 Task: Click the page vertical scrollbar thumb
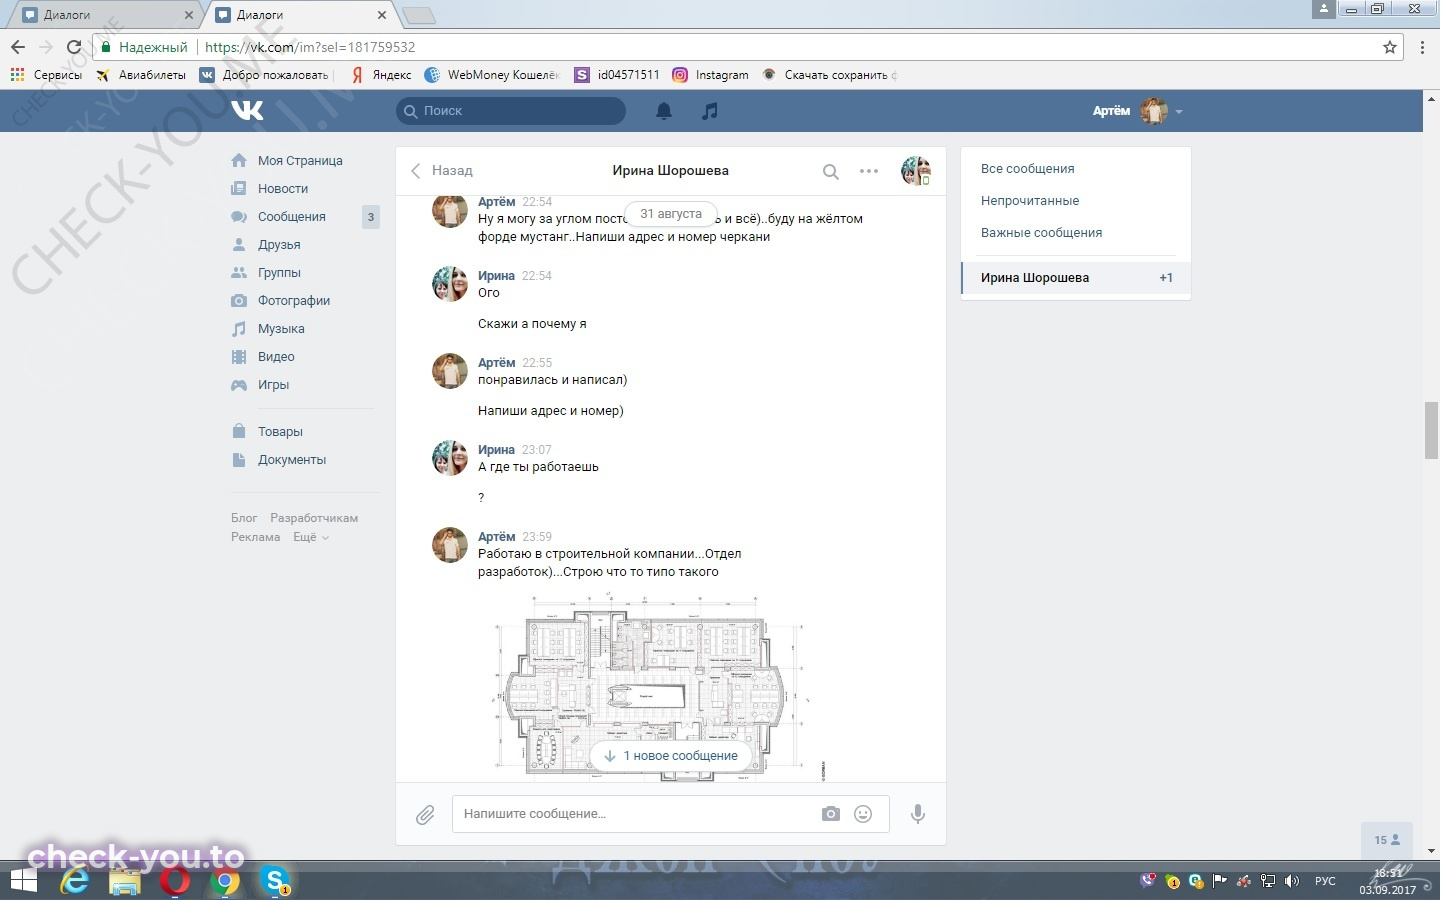click(x=1431, y=430)
